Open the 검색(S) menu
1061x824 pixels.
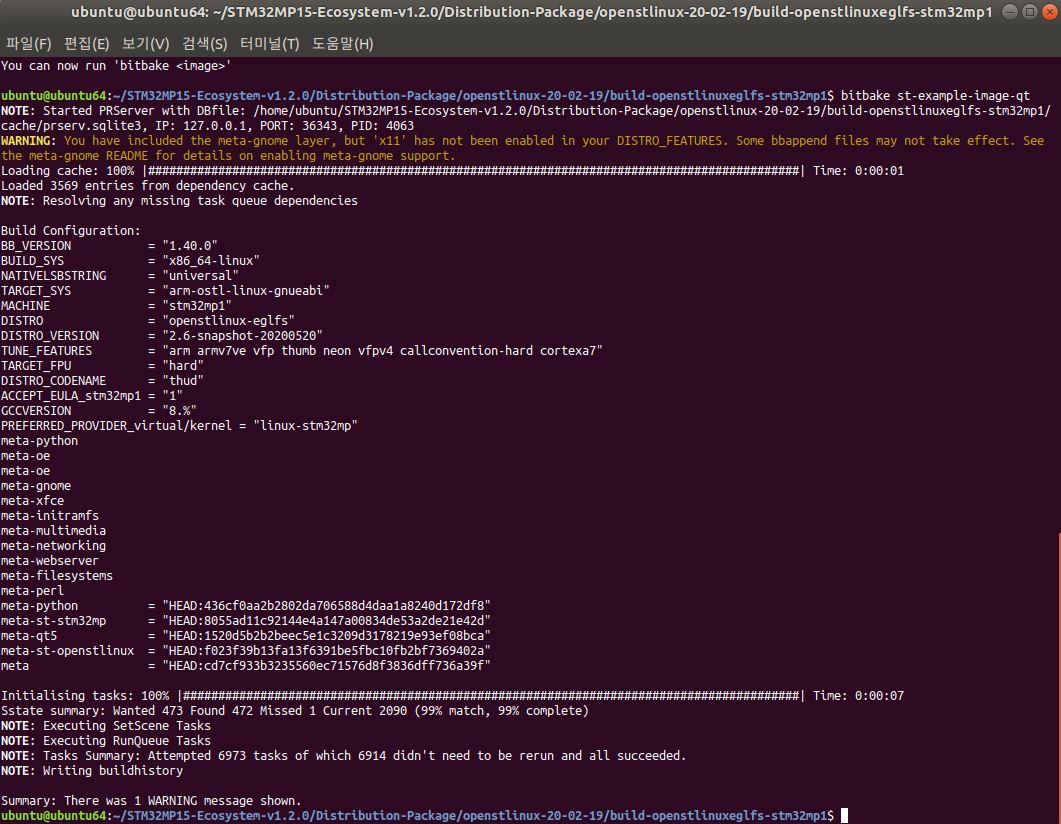click(x=205, y=44)
